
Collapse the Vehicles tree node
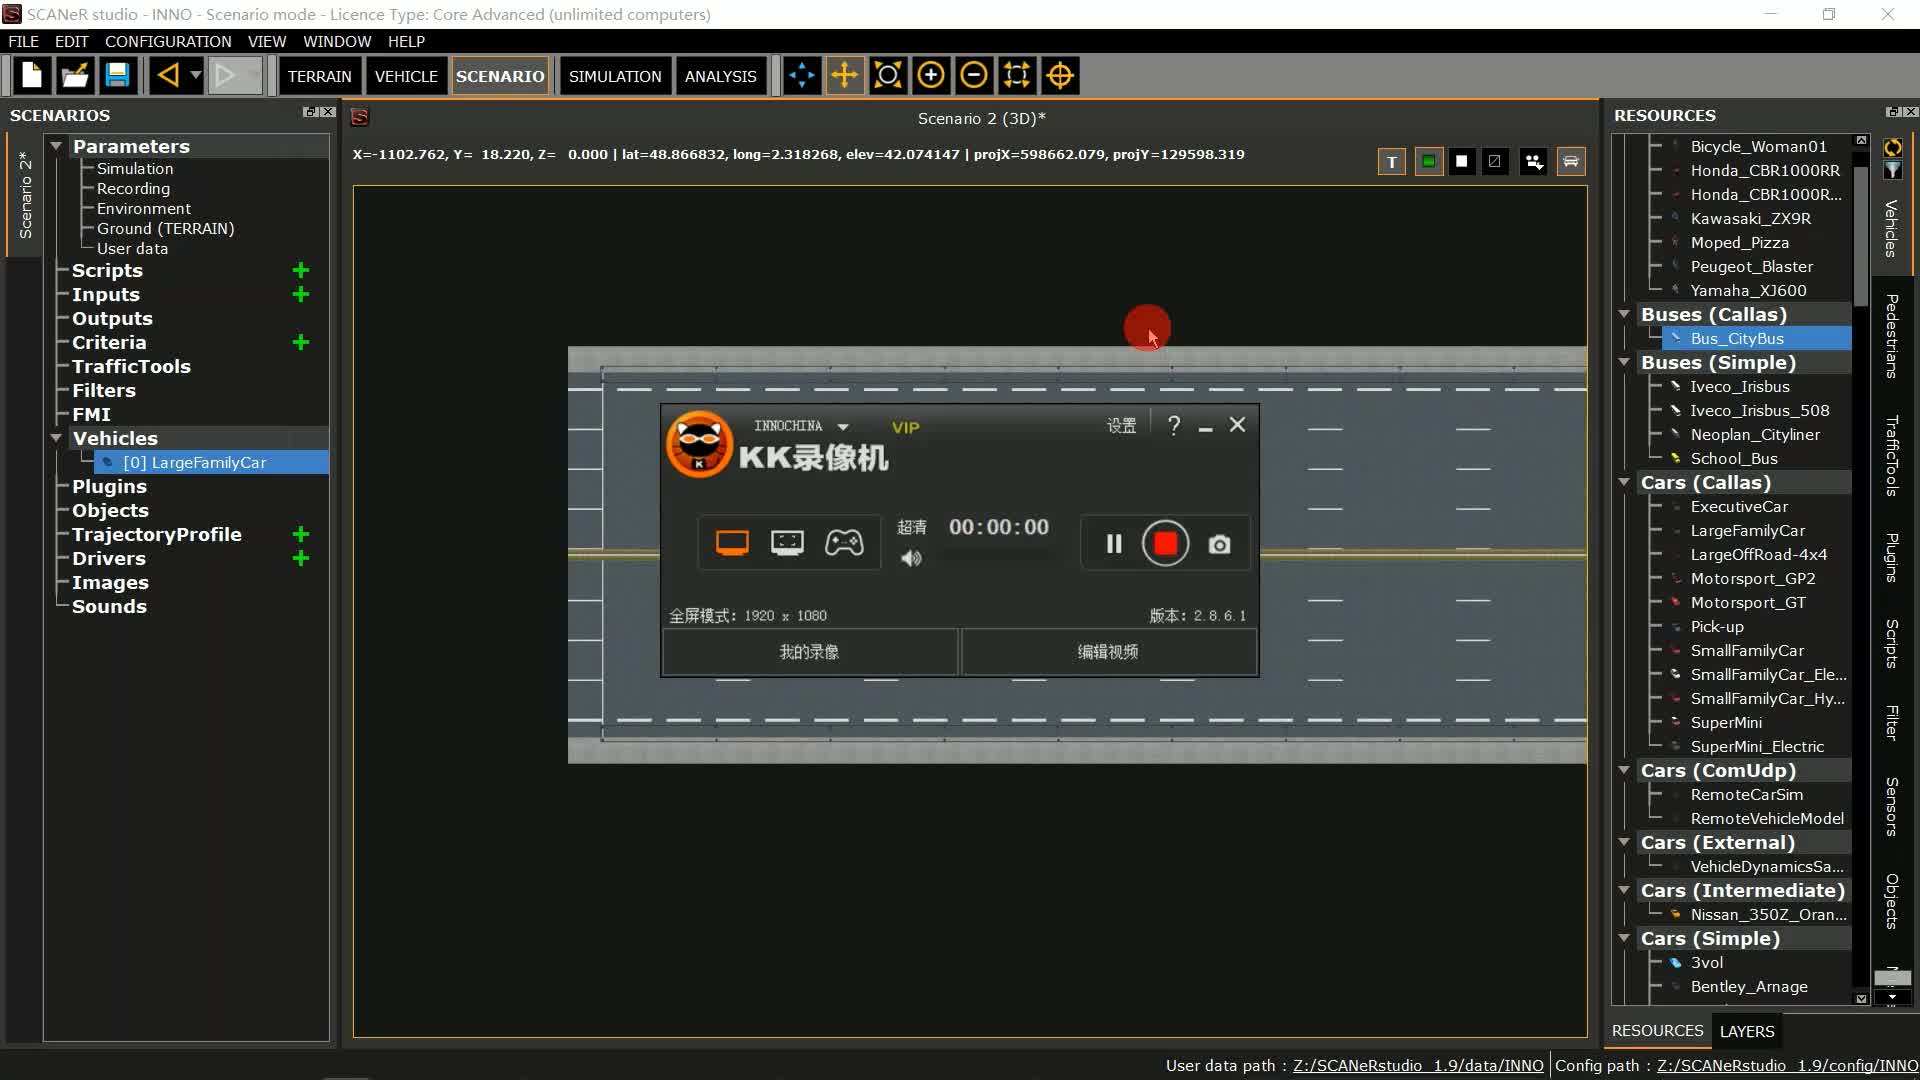[57, 438]
